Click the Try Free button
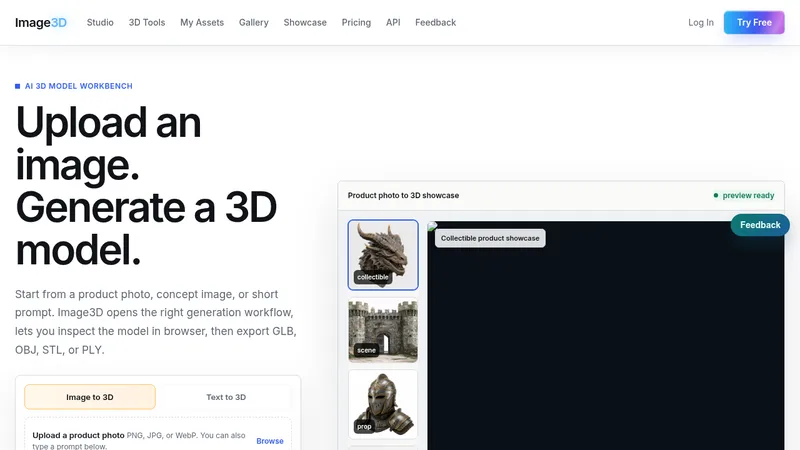 (754, 22)
